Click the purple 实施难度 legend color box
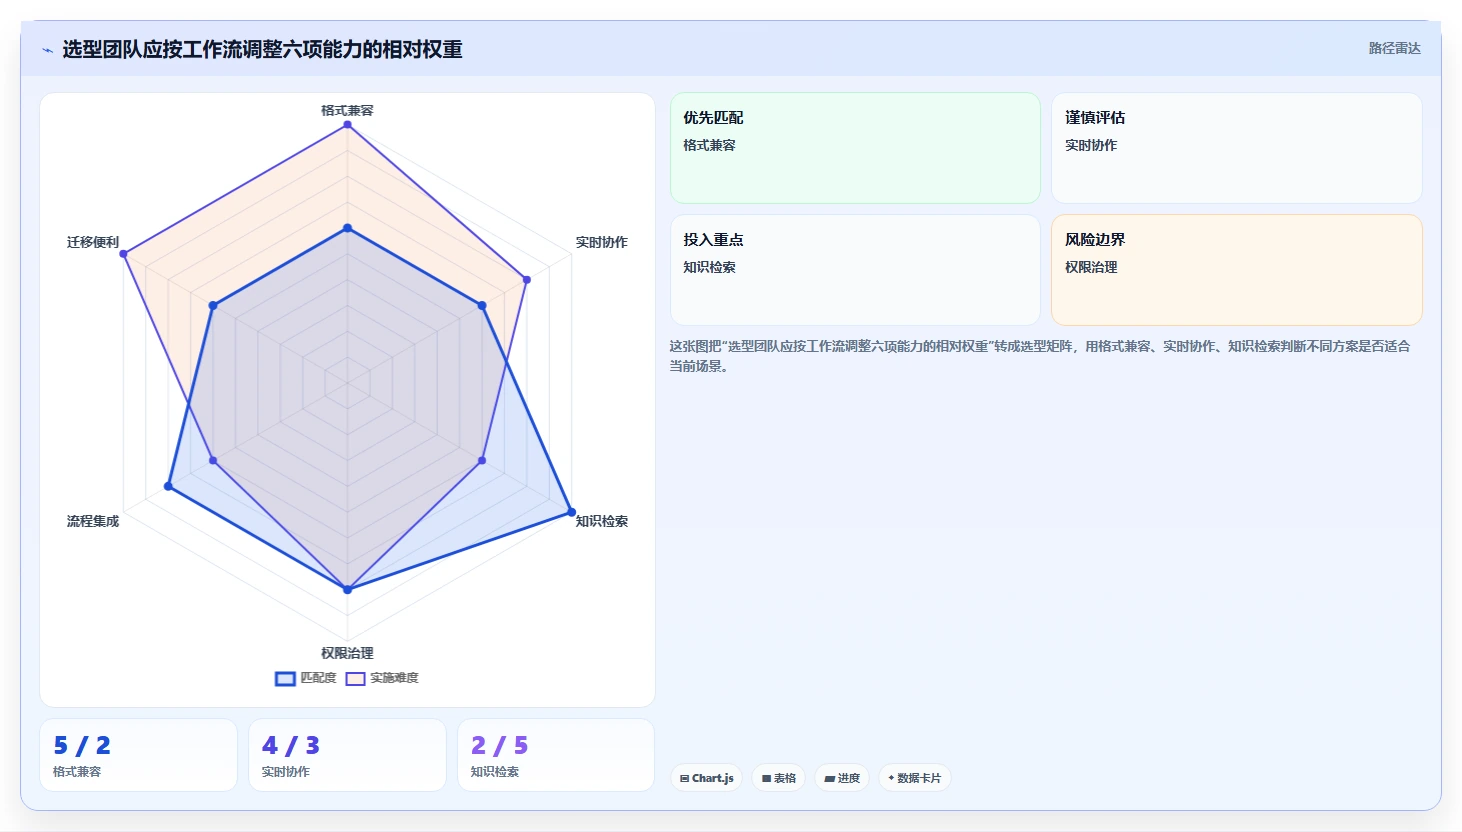The height and width of the screenshot is (832, 1462). [x=355, y=679]
